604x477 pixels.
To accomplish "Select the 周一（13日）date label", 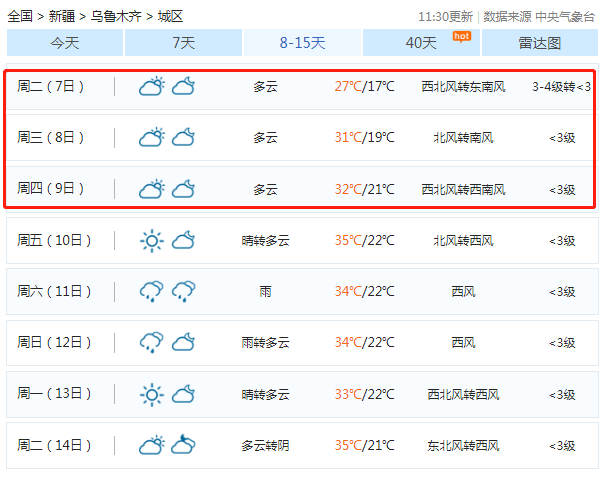I will coord(54,394).
